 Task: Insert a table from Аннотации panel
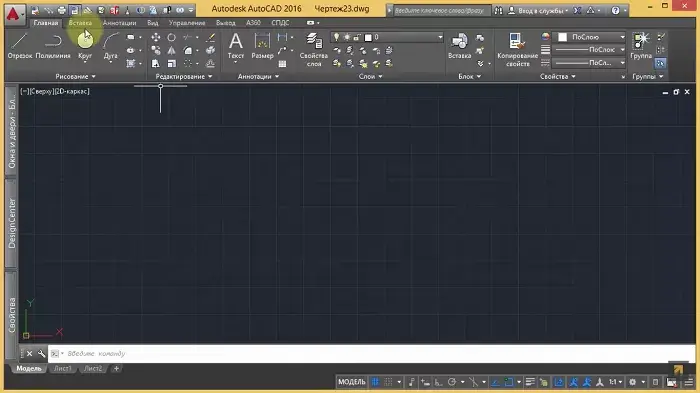(x=282, y=64)
